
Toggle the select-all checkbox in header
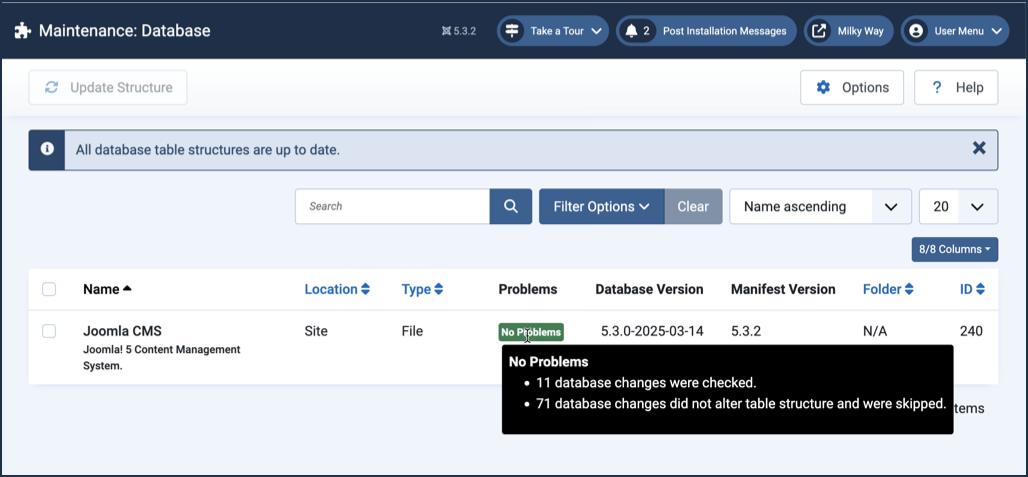(x=49, y=289)
